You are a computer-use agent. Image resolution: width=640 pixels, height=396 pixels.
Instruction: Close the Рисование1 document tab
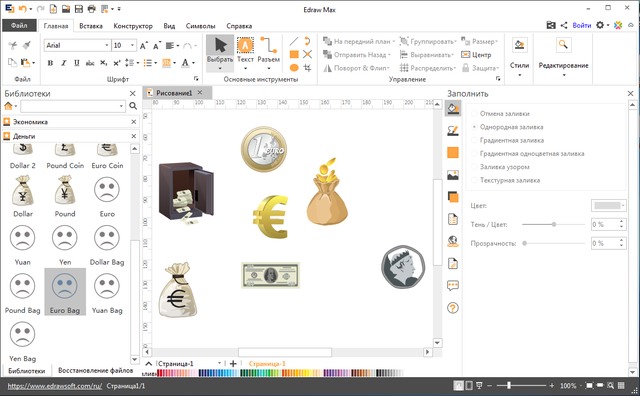[200, 93]
